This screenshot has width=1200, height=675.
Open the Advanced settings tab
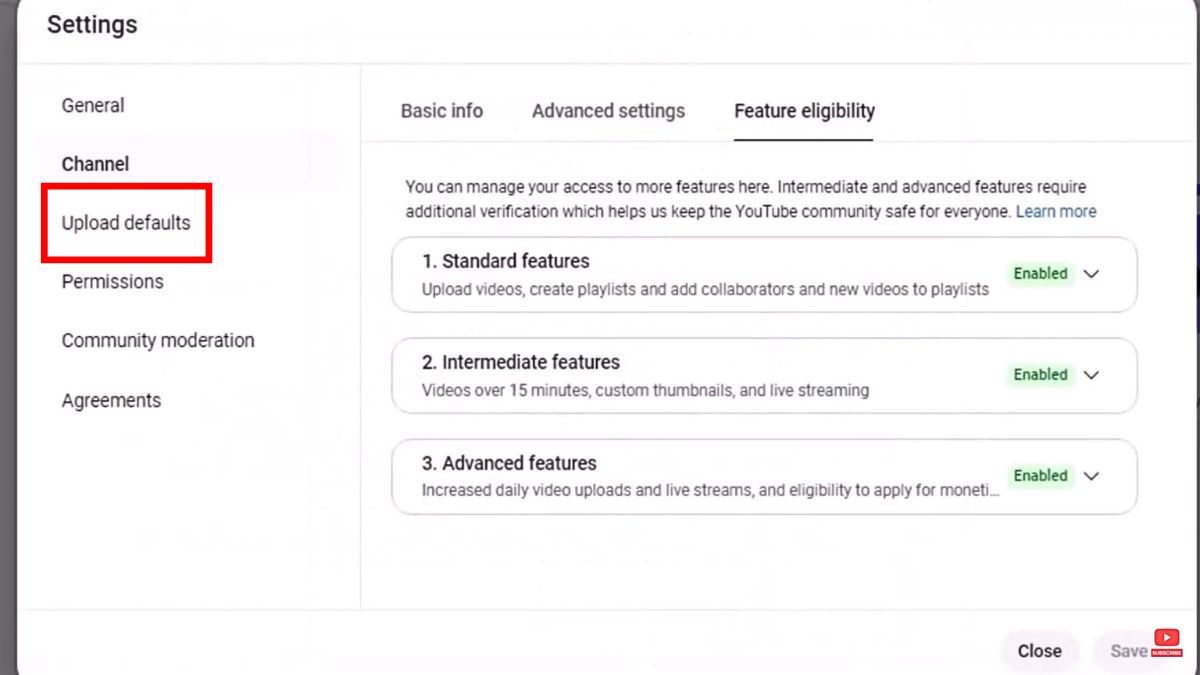pos(608,111)
